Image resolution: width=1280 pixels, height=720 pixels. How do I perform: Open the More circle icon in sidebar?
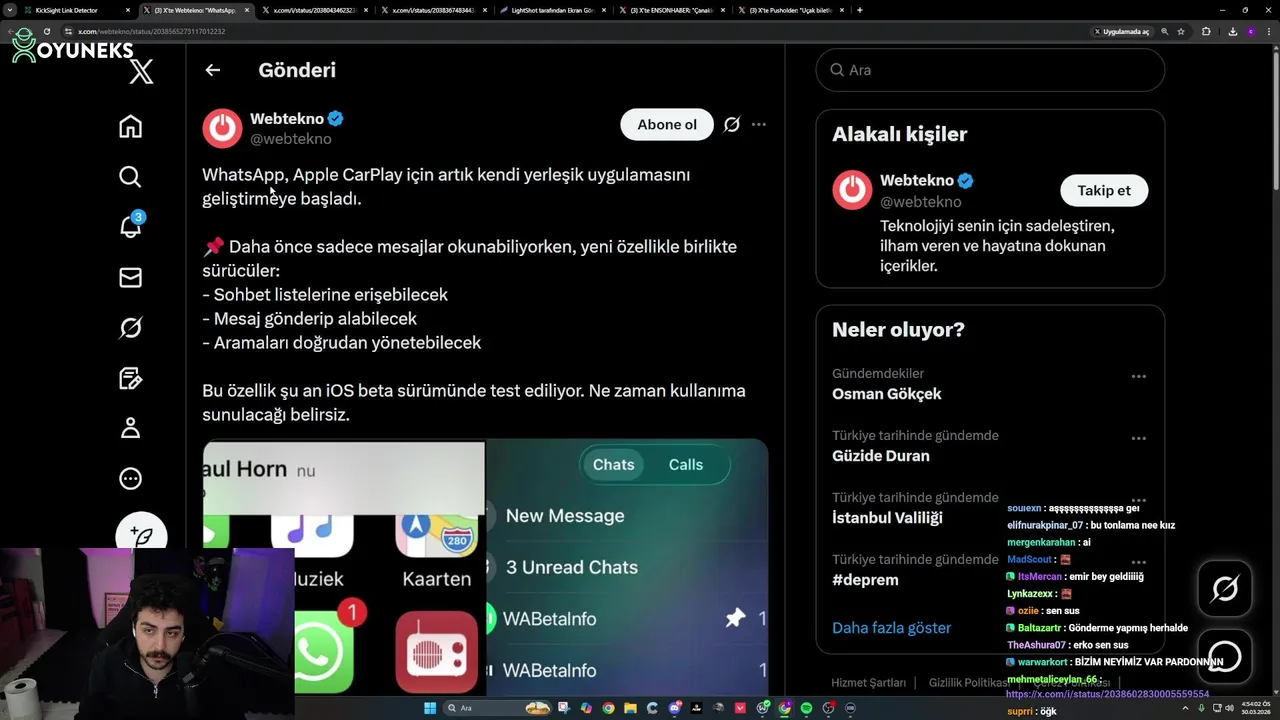[130, 479]
